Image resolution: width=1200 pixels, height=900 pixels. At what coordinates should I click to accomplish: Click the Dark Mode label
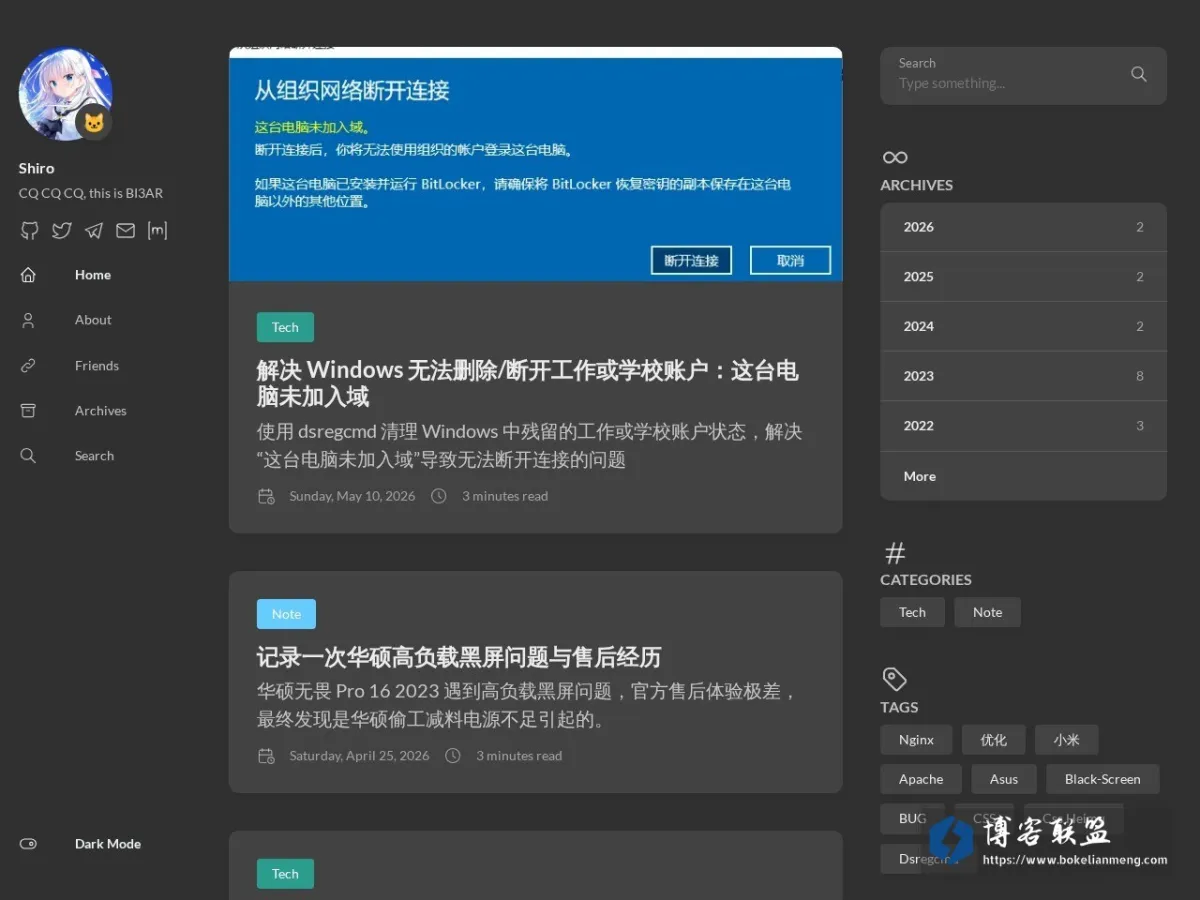click(x=108, y=844)
